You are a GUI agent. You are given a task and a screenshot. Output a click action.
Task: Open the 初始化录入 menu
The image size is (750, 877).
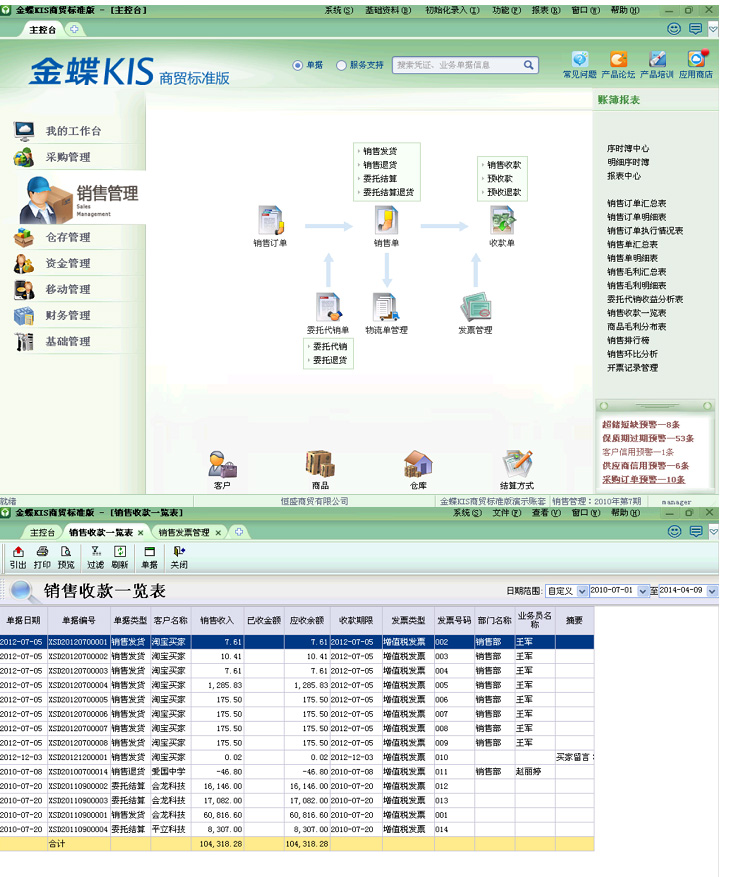(452, 10)
